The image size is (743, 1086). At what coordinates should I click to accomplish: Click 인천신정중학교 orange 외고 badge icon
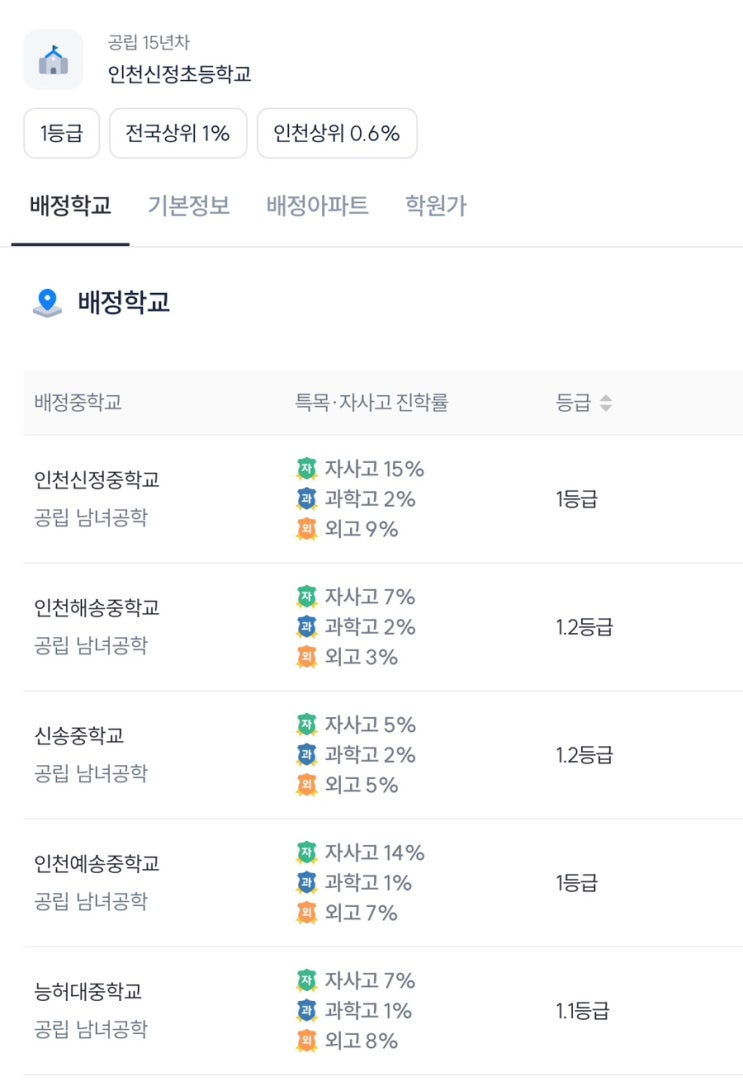[x=306, y=529]
